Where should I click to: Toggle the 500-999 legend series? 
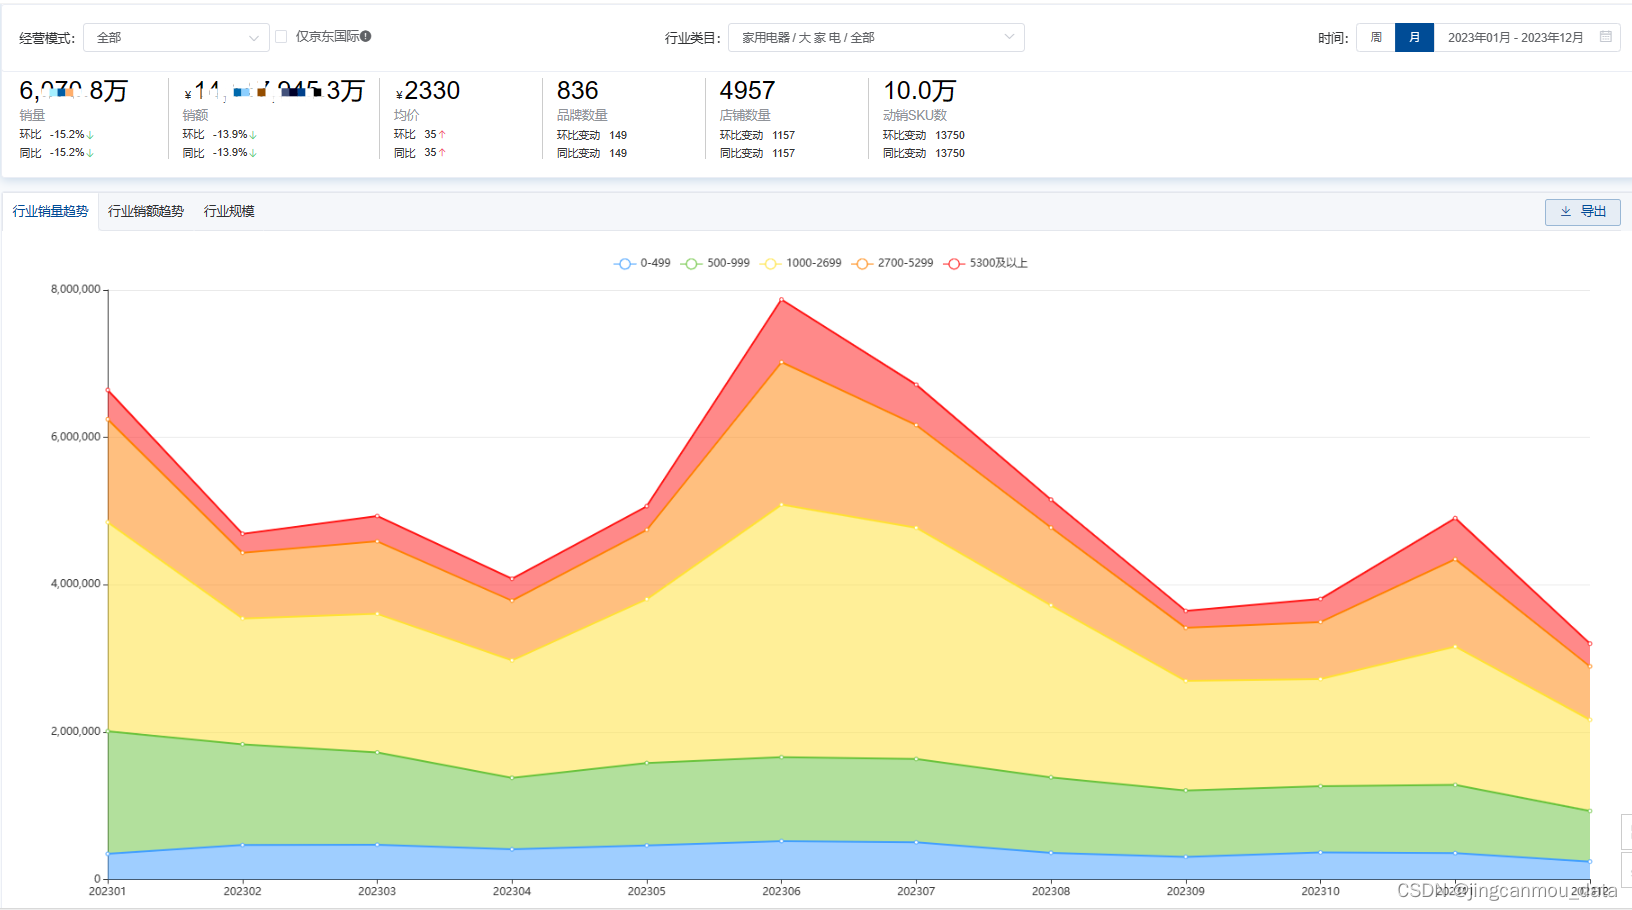(x=715, y=263)
